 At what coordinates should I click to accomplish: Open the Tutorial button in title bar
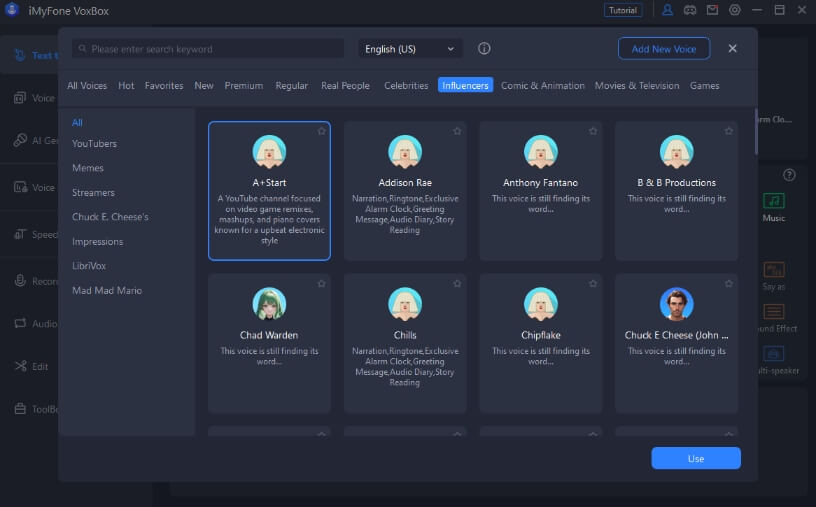(x=623, y=10)
